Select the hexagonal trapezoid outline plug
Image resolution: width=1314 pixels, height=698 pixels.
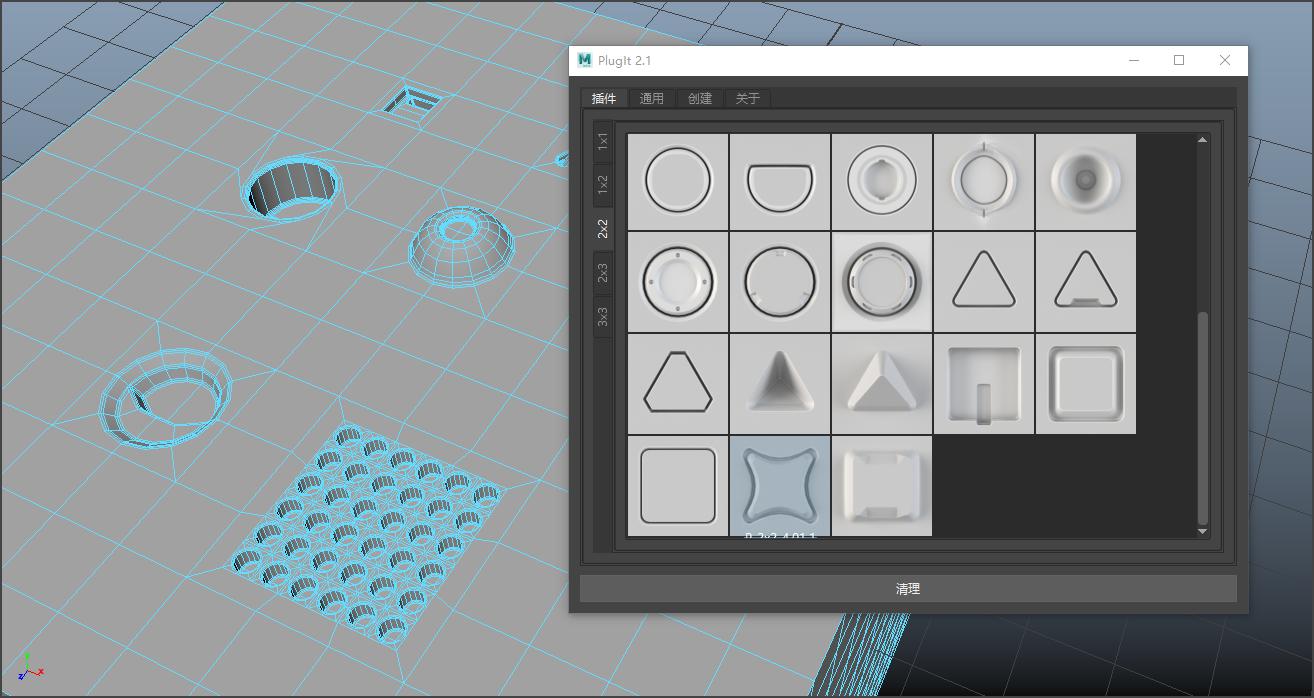pos(678,383)
